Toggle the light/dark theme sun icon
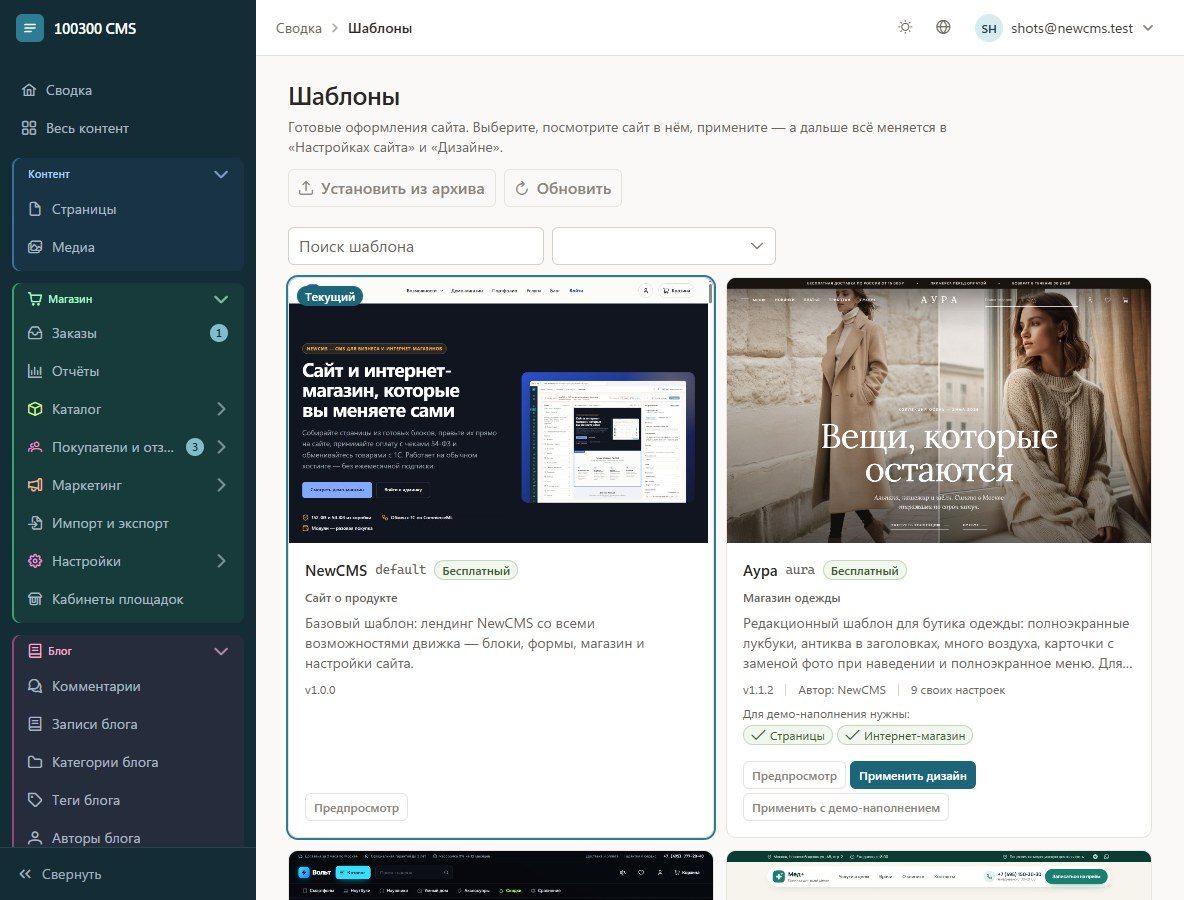Image resolution: width=1184 pixels, height=900 pixels. [x=905, y=27]
